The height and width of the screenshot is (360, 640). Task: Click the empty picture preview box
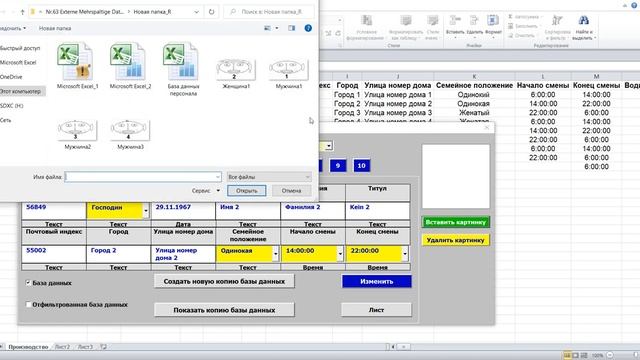coord(456,176)
